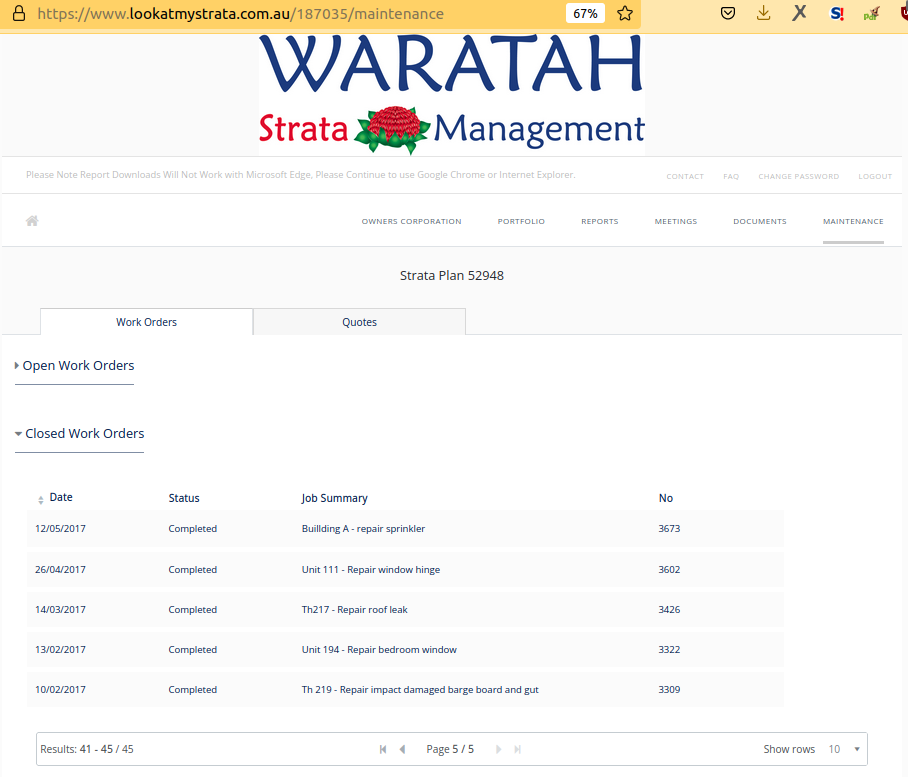Viewport: 908px width, 777px height.
Task: Select the Th 219 barge board repair row
Action: (x=405, y=689)
